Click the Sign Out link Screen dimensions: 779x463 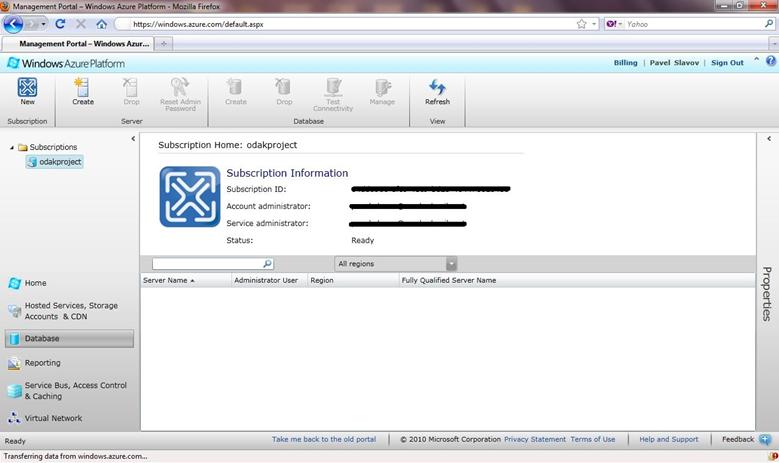[x=727, y=63]
